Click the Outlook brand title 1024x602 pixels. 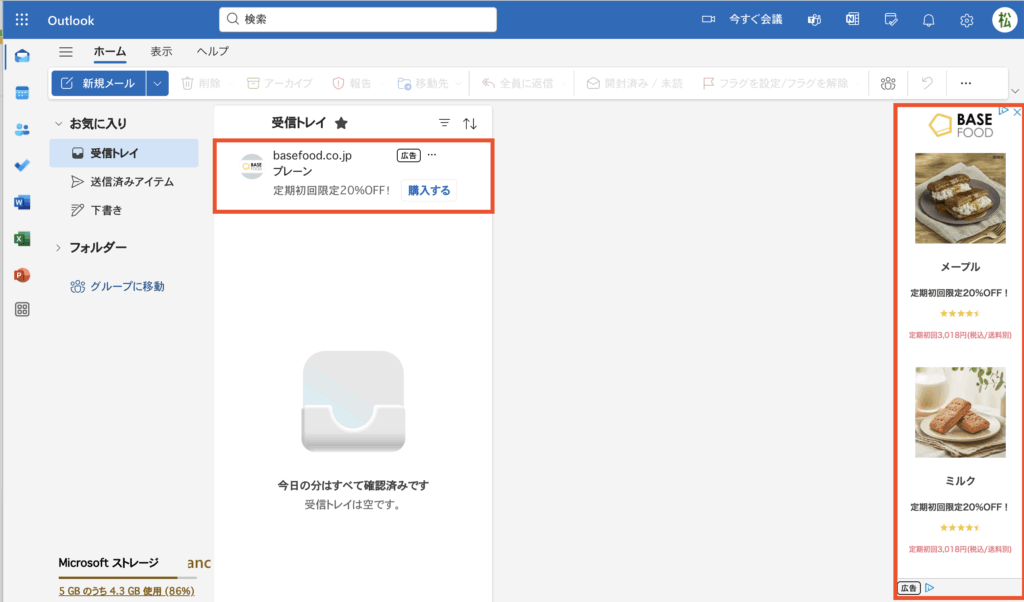[71, 20]
